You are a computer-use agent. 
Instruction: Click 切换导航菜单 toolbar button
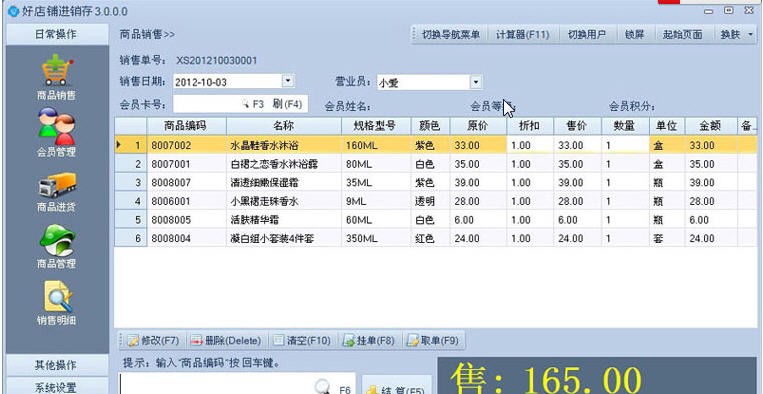451,35
